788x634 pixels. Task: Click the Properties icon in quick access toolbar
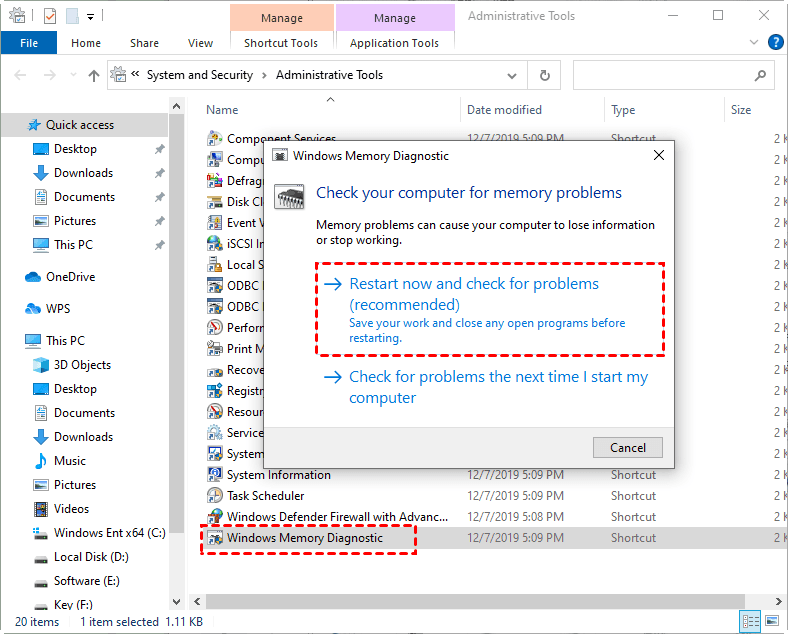[x=50, y=16]
